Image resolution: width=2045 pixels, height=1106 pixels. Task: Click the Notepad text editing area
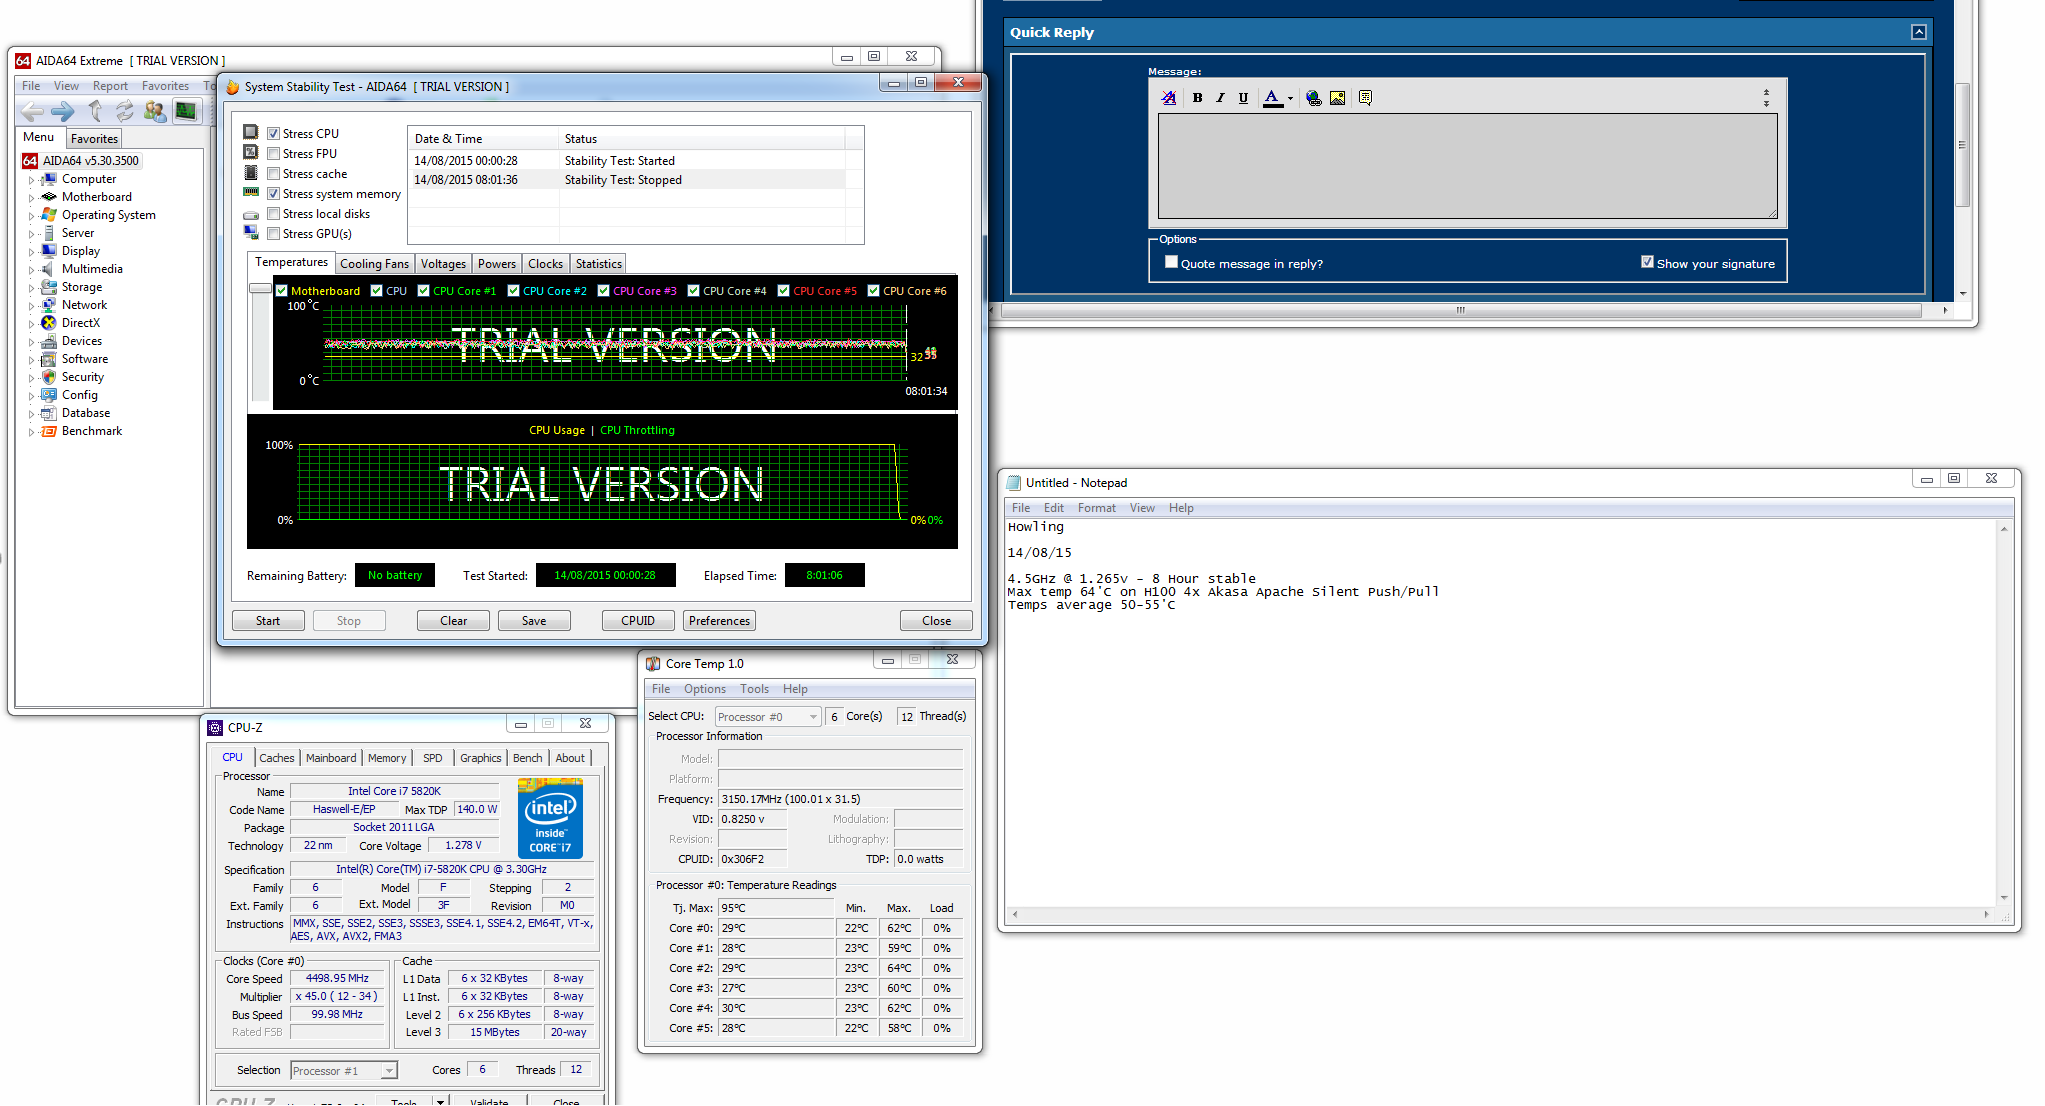tap(1500, 712)
